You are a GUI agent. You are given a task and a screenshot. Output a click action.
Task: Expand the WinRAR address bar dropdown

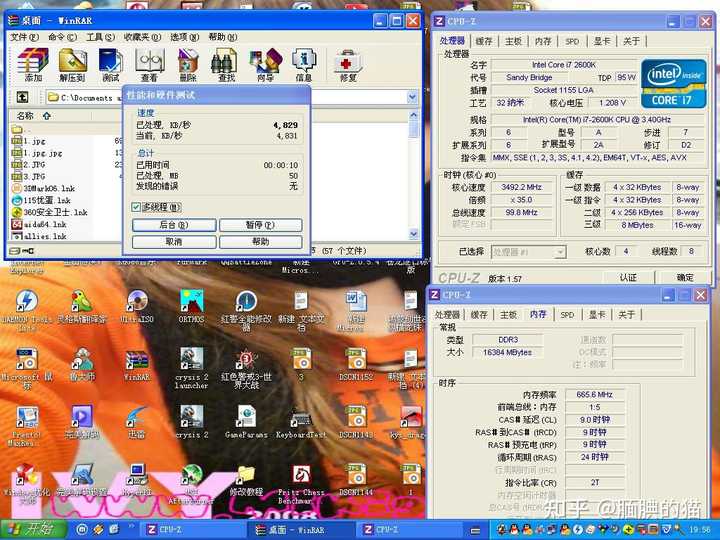tap(412, 97)
